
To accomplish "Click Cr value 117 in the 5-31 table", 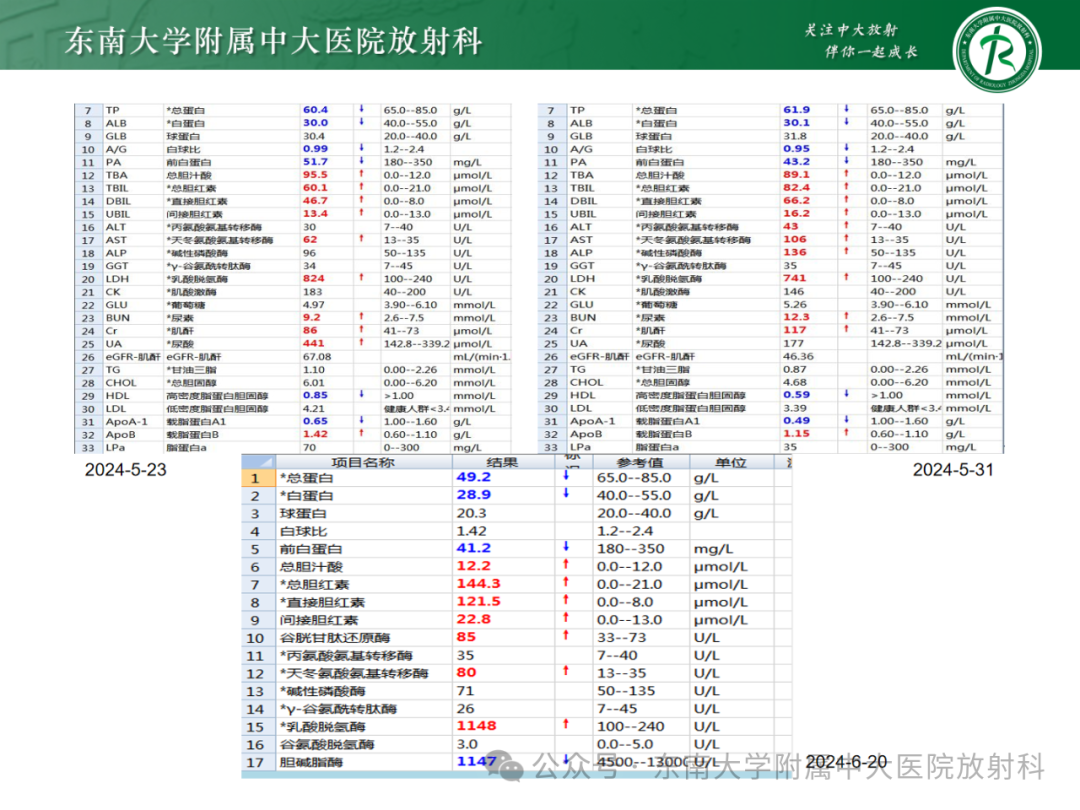I will pos(794,330).
